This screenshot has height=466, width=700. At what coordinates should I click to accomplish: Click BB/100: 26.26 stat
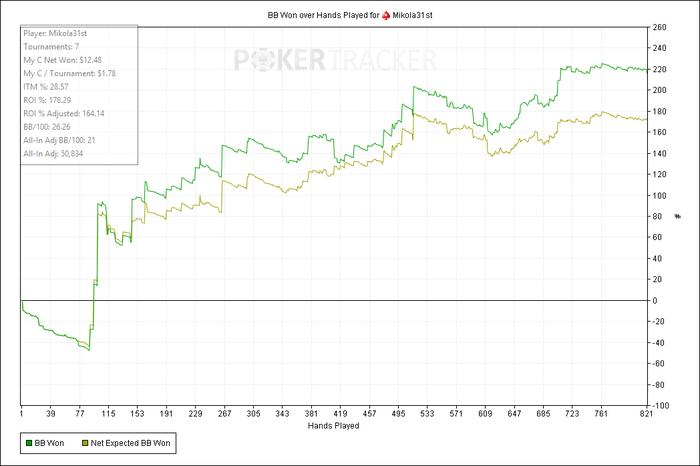47,127
